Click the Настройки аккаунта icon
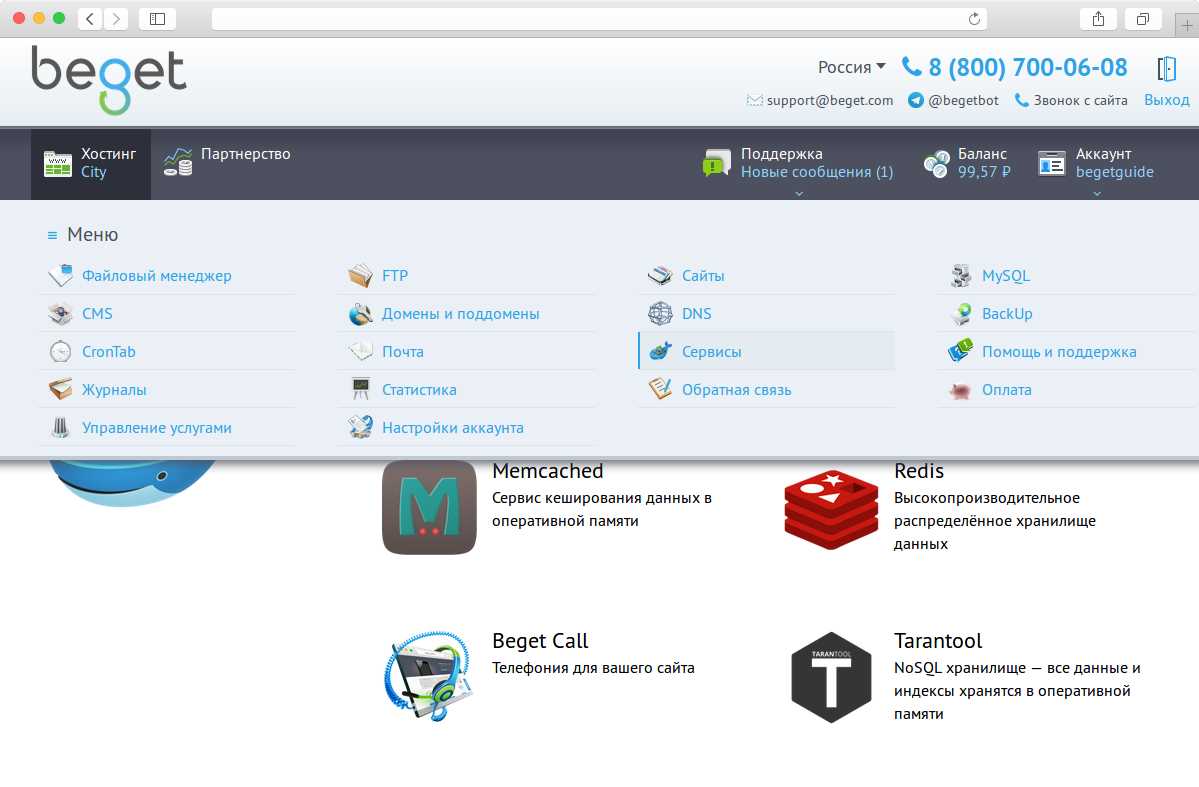 point(360,428)
